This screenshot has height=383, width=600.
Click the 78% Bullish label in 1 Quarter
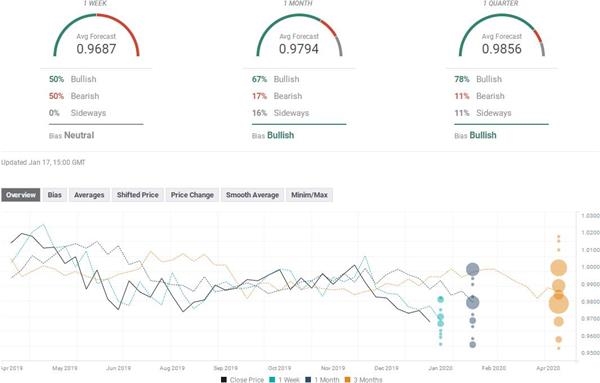pos(478,79)
